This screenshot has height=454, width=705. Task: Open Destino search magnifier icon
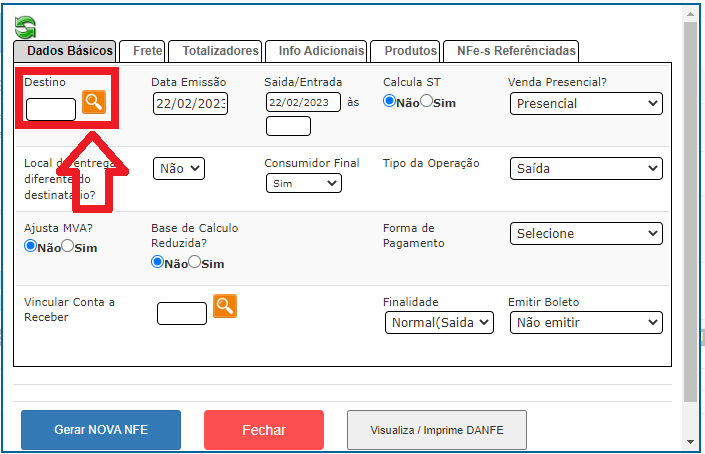tap(94, 101)
